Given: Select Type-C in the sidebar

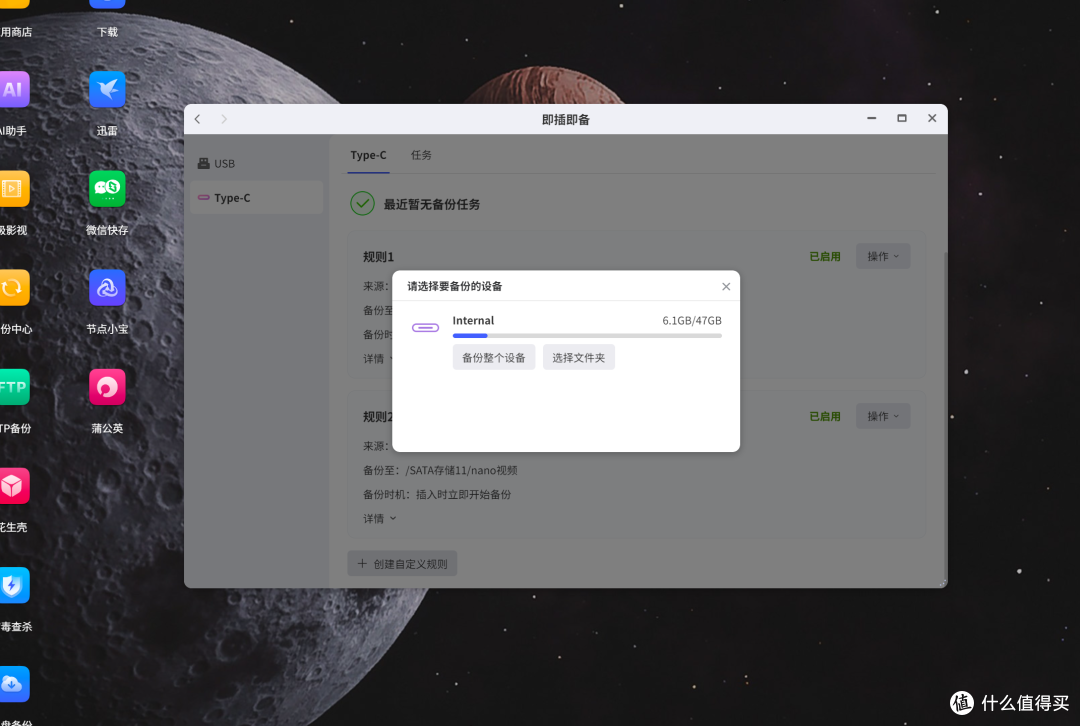Looking at the screenshot, I should pos(256,198).
